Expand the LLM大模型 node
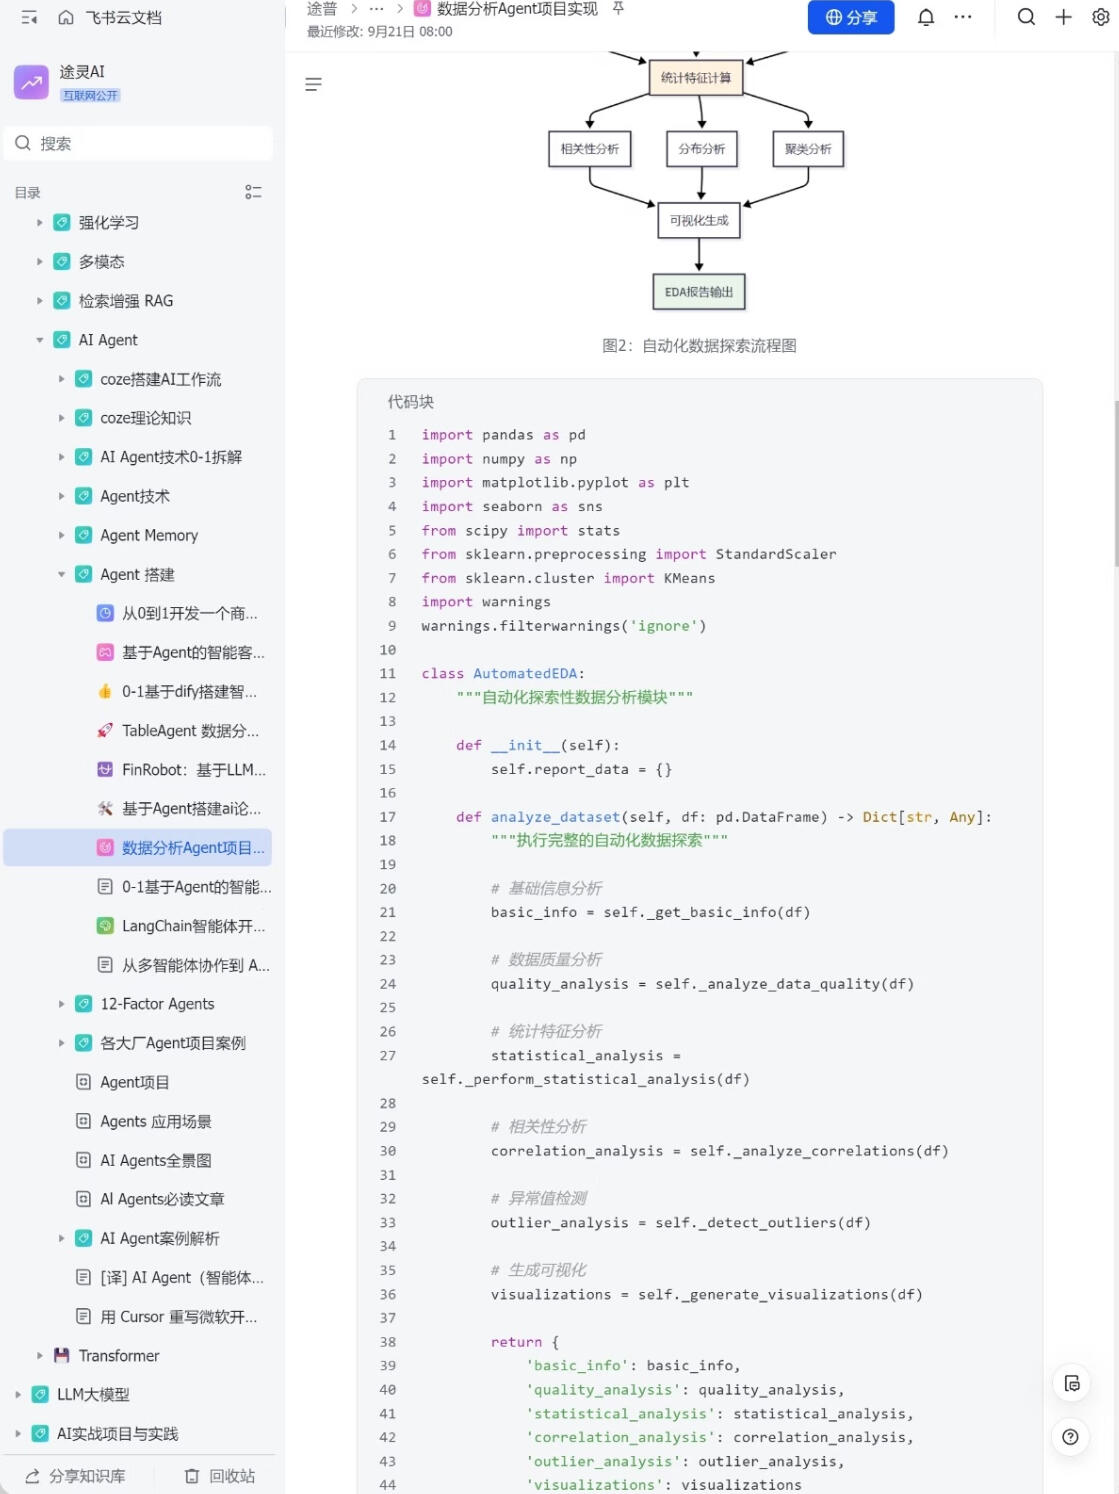This screenshot has width=1119, height=1494. click(18, 1395)
